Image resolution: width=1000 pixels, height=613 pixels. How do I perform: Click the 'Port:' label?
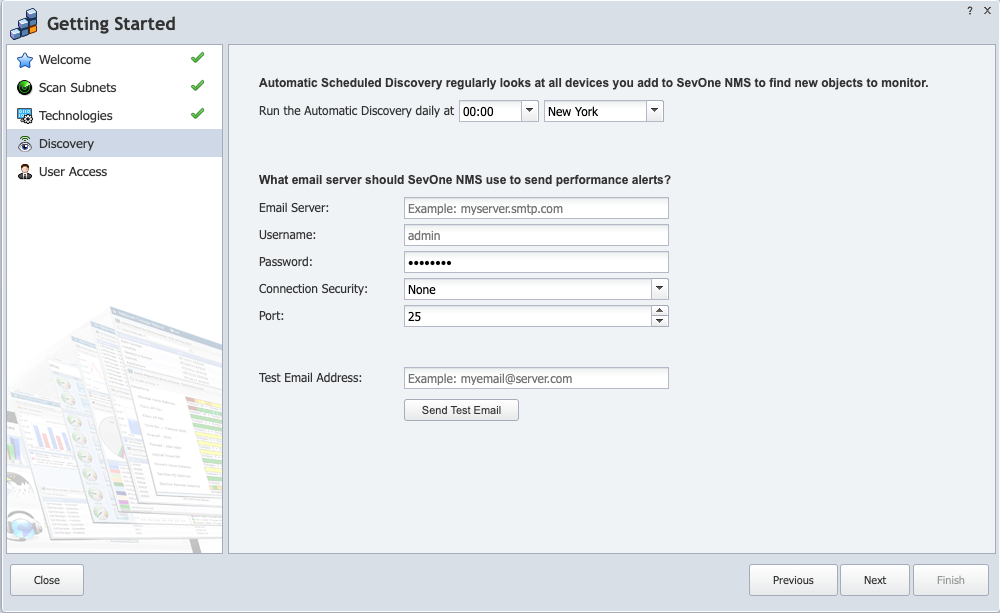(272, 316)
